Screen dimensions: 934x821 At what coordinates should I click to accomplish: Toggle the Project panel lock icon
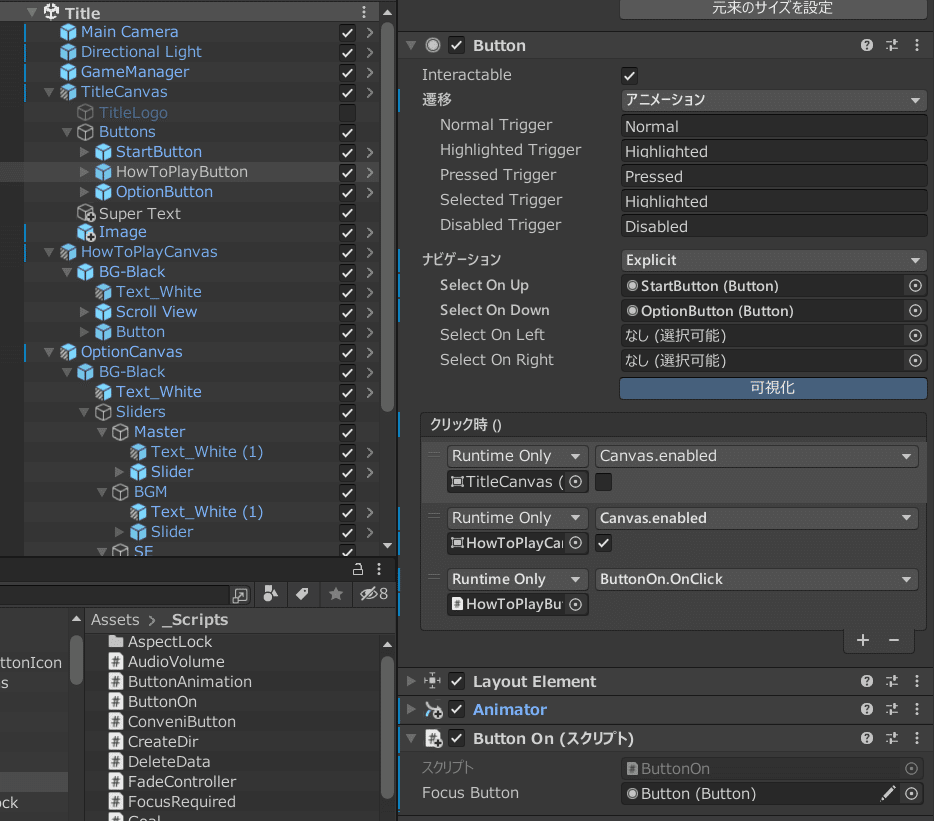click(x=357, y=569)
